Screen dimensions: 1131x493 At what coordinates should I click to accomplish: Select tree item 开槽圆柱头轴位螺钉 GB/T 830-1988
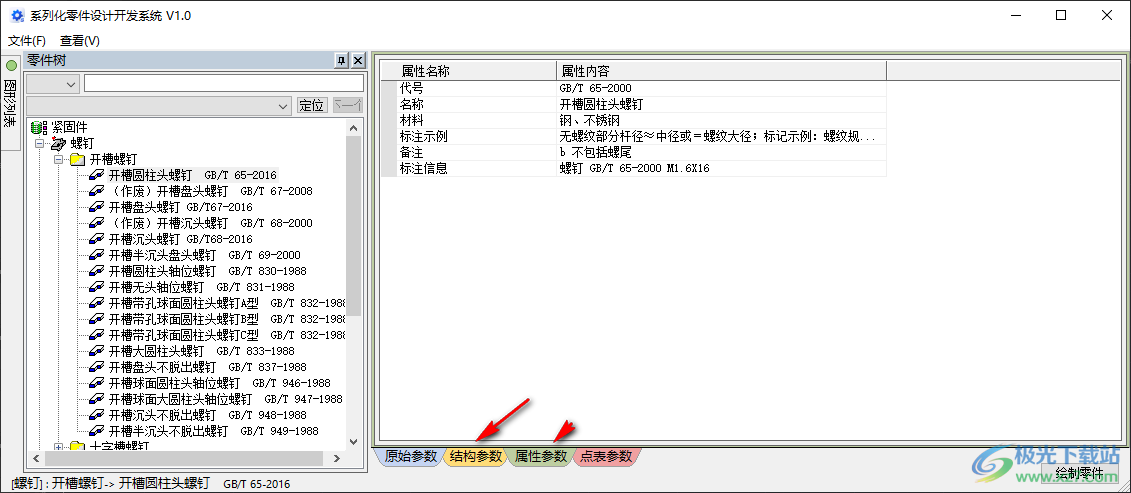[207, 271]
